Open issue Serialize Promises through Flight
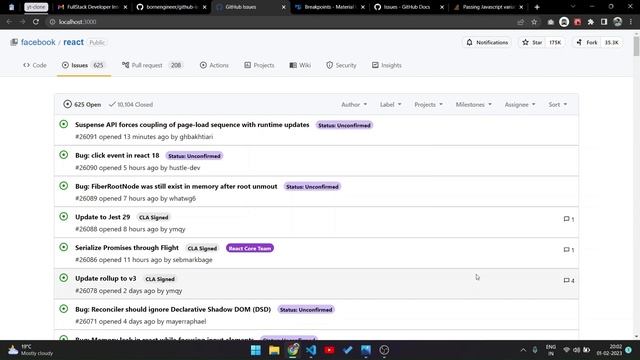The width and height of the screenshot is (640, 360). 127,247
